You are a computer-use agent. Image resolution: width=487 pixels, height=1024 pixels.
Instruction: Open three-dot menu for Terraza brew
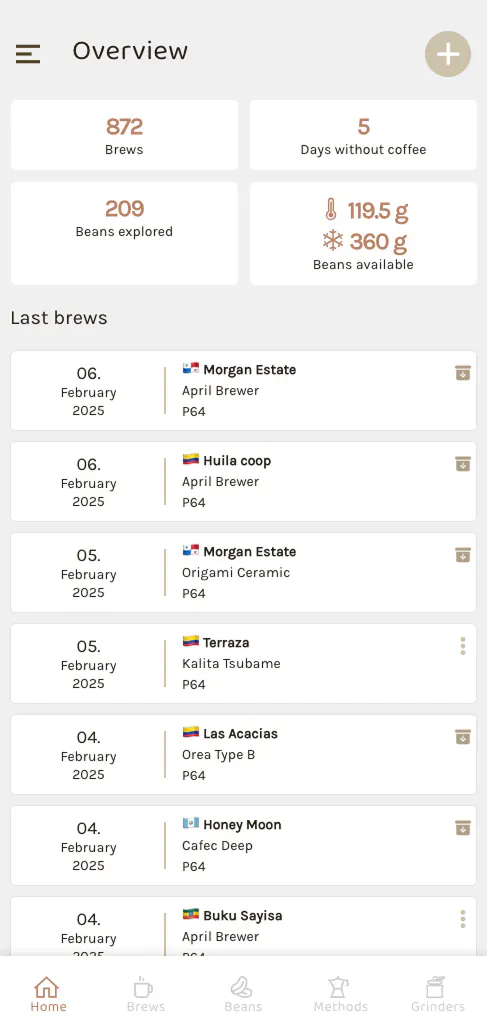[x=463, y=646]
